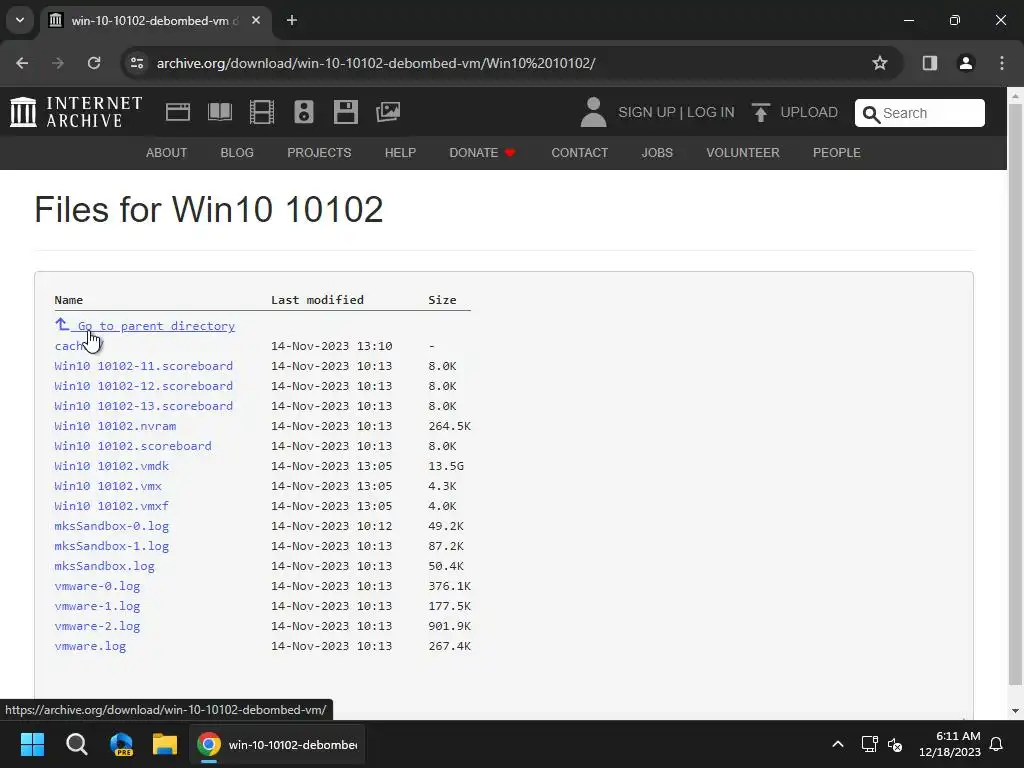Click SIGN UP link

coord(647,112)
